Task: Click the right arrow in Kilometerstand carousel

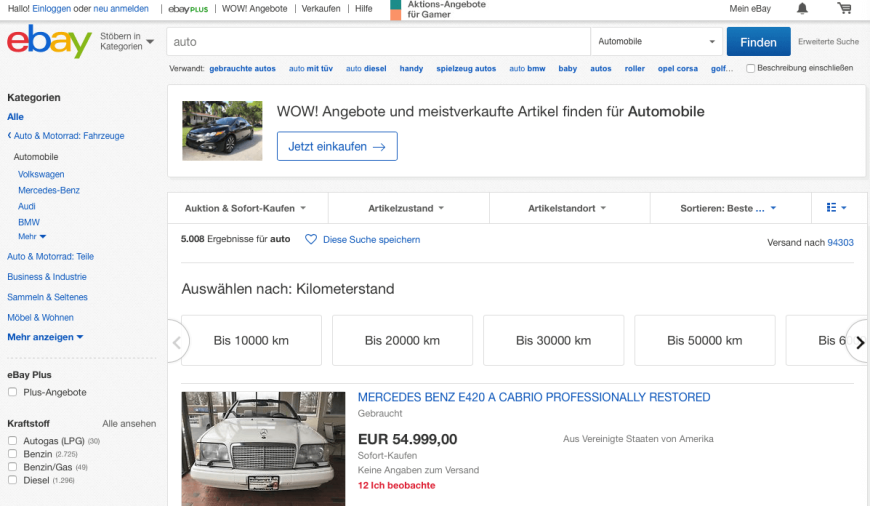Action: click(x=859, y=342)
